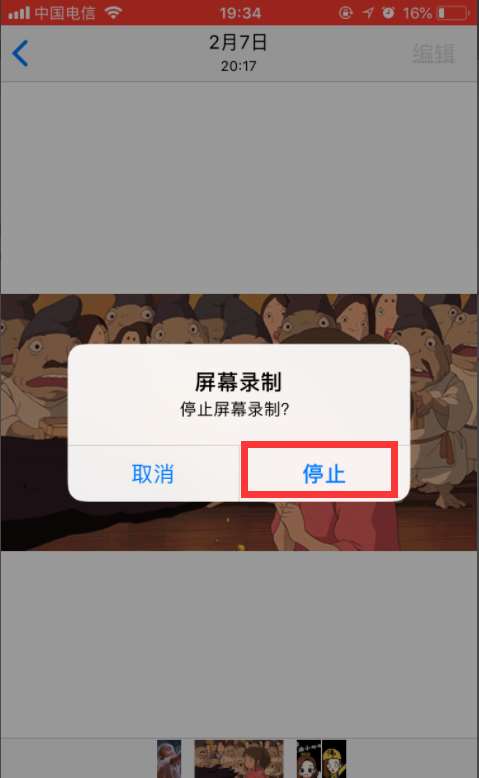479x778 pixels.
Task: Tap the location arrow status icon
Action: tap(368, 13)
